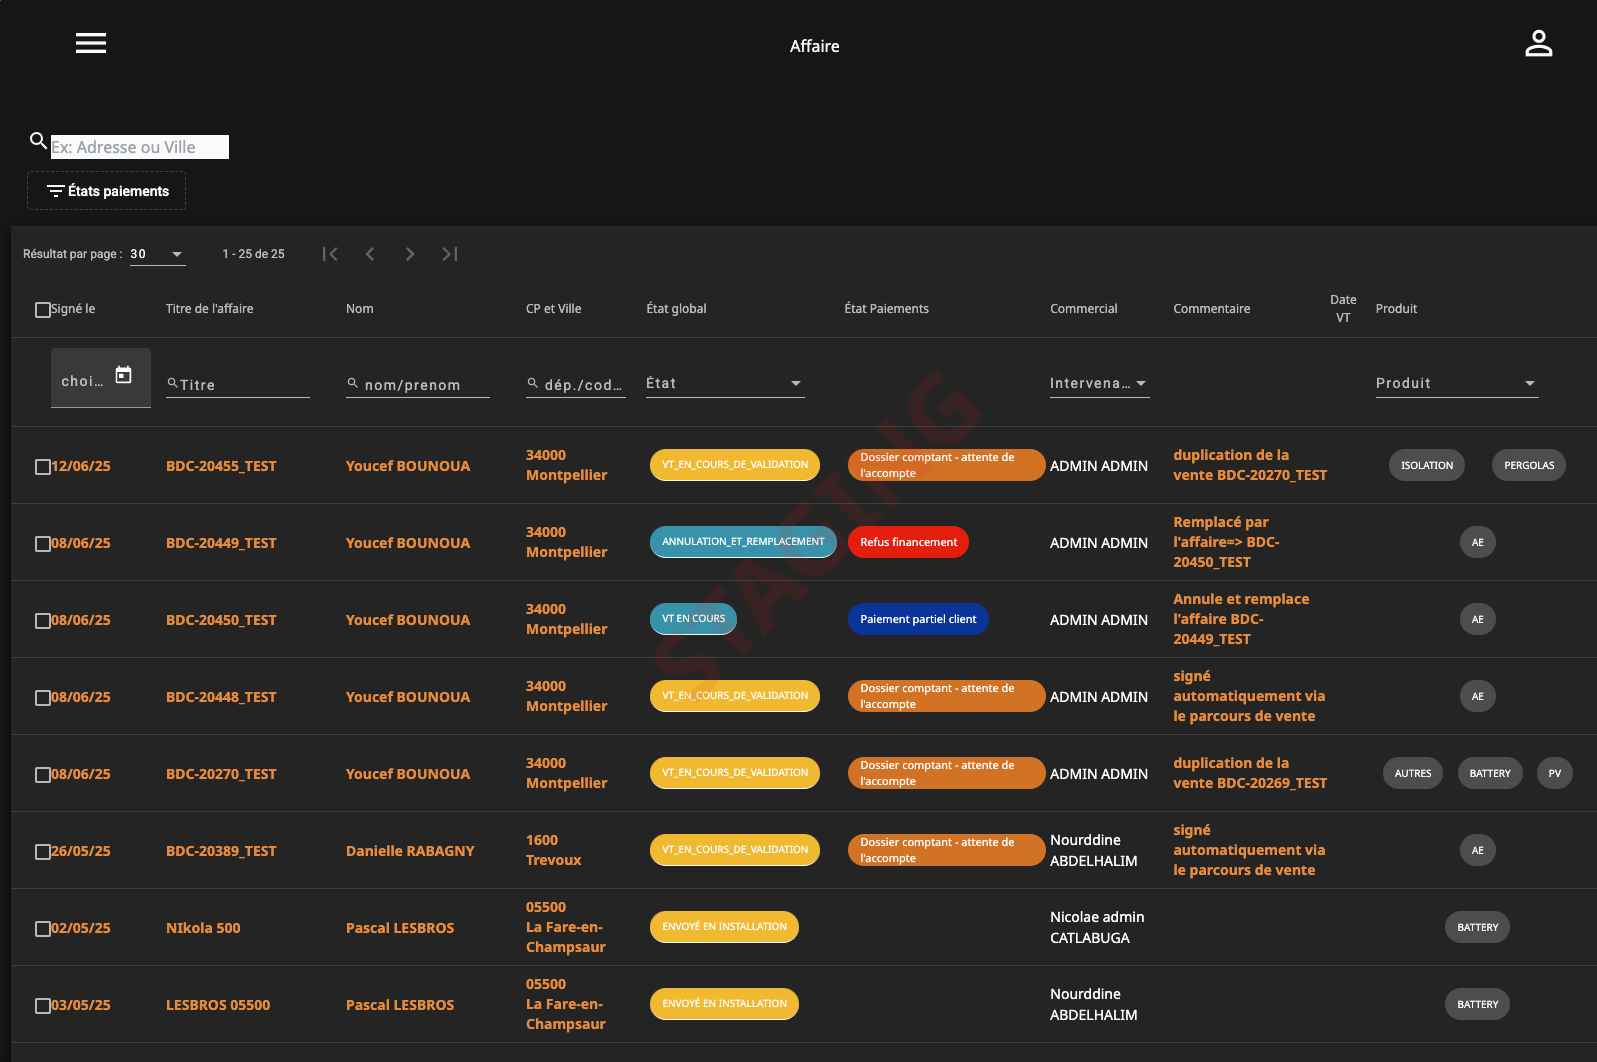Screen dimensions: 1597x1062
Task: Click the États paiements filter button
Action: 107,191
